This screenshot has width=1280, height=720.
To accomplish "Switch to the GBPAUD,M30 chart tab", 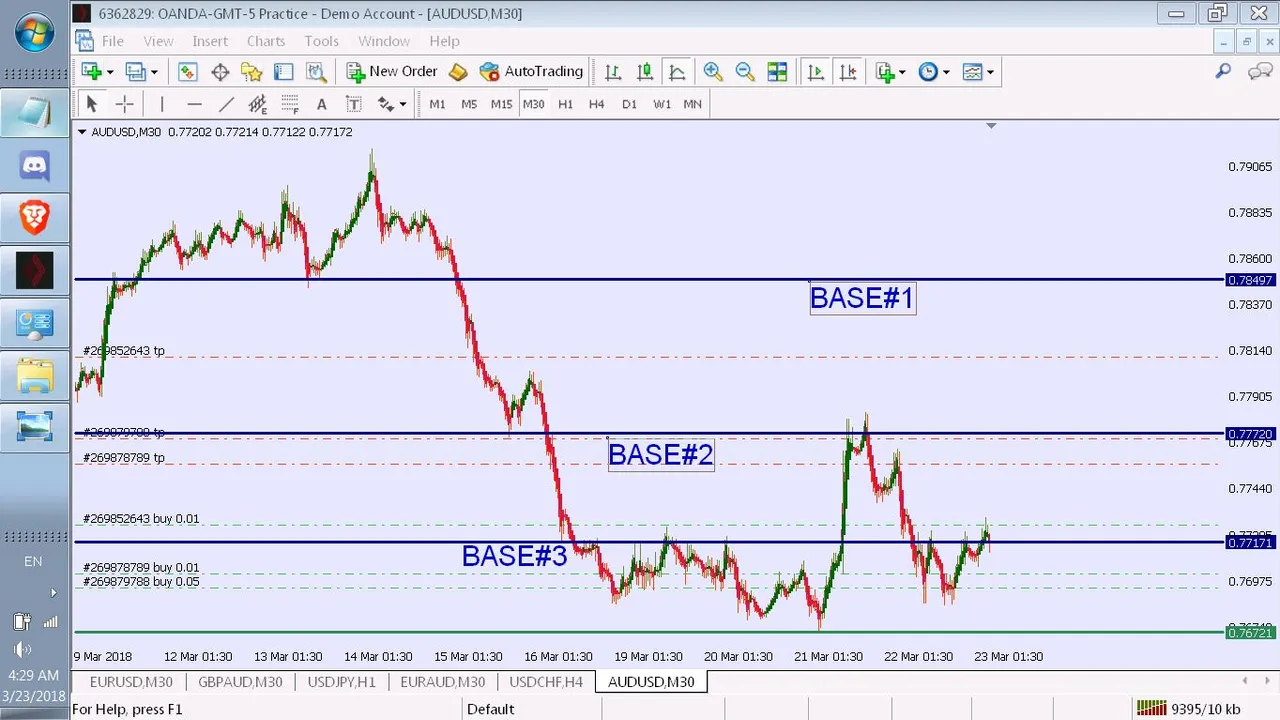I will coord(240,682).
